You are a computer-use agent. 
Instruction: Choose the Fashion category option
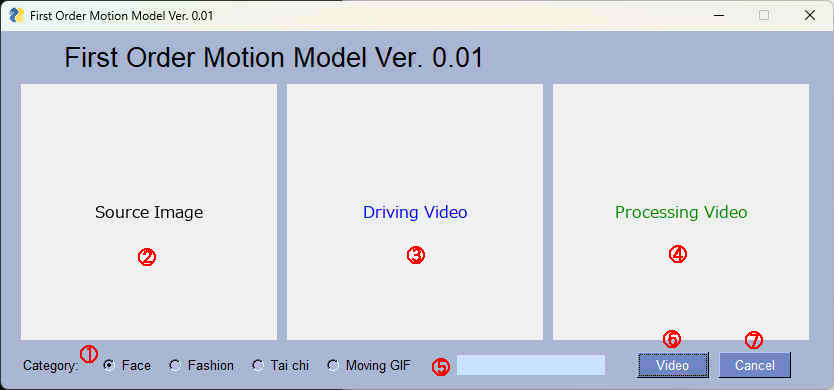(x=176, y=366)
